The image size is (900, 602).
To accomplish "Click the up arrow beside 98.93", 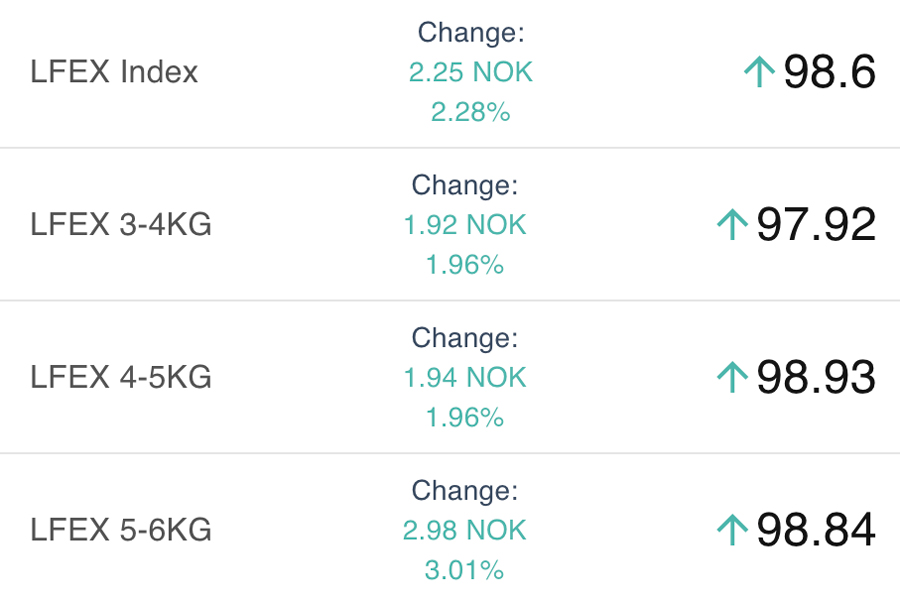I will click(x=733, y=377).
